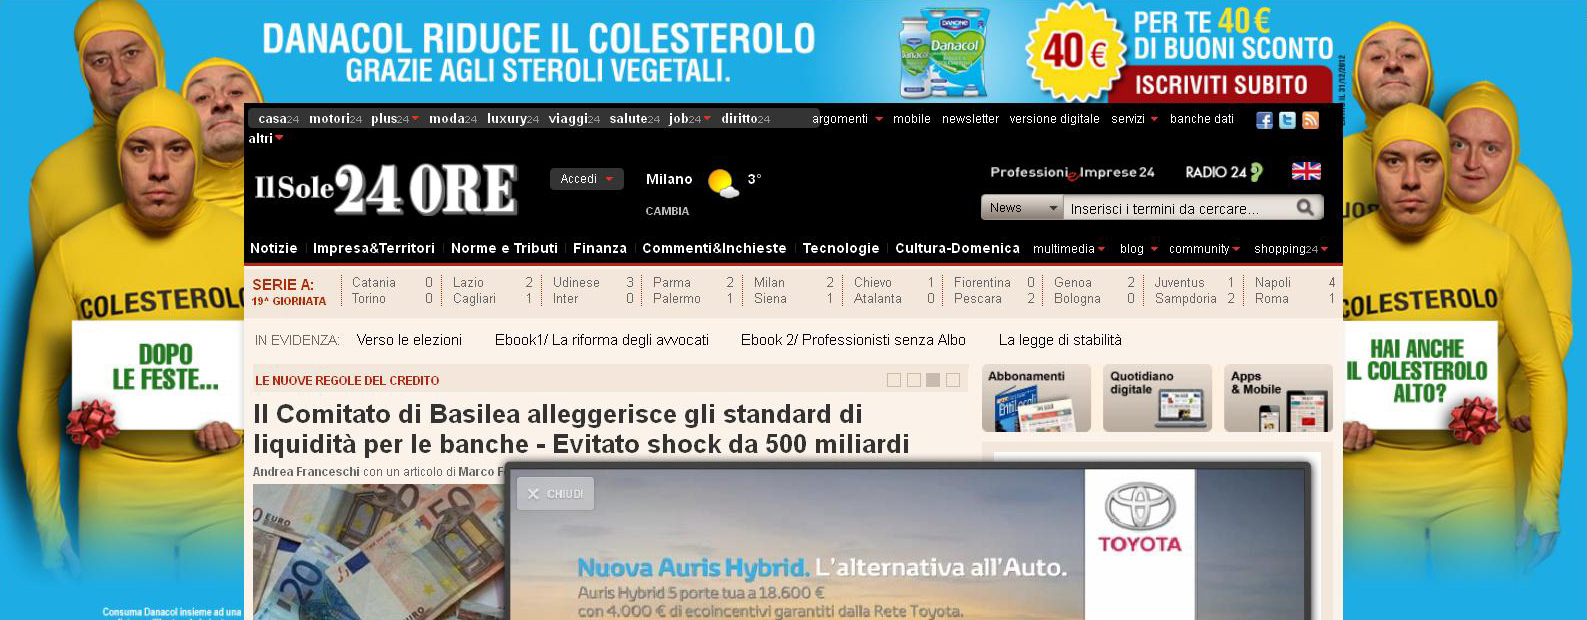Screen dimensions: 1587x620
Task: Go to salute24
Action: tap(635, 119)
